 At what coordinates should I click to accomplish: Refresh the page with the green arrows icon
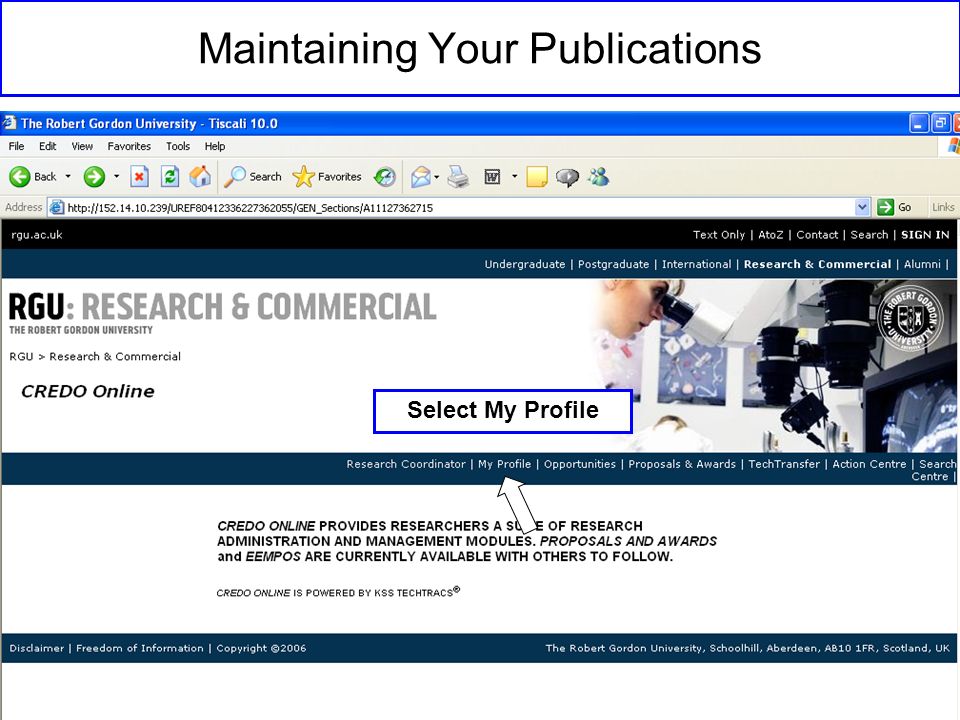[170, 177]
